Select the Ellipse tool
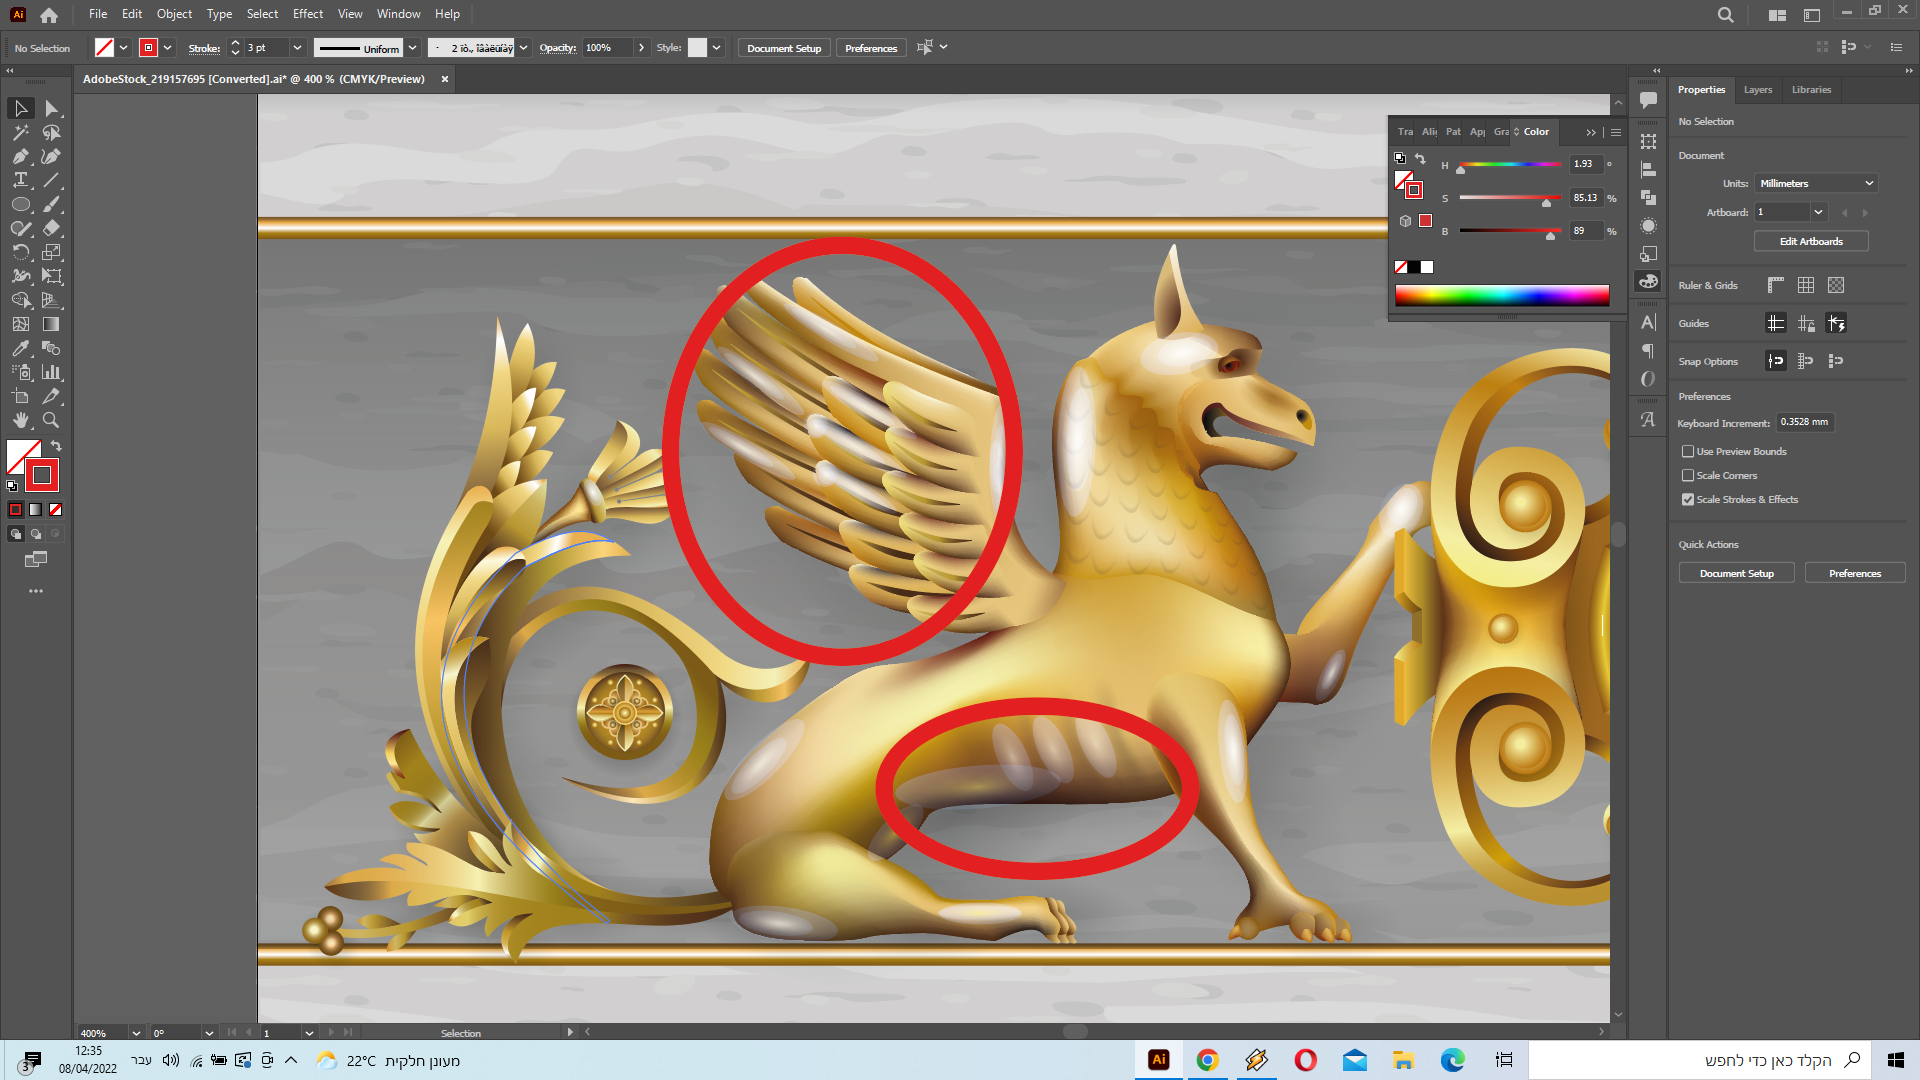The image size is (1920, 1080). (x=20, y=204)
